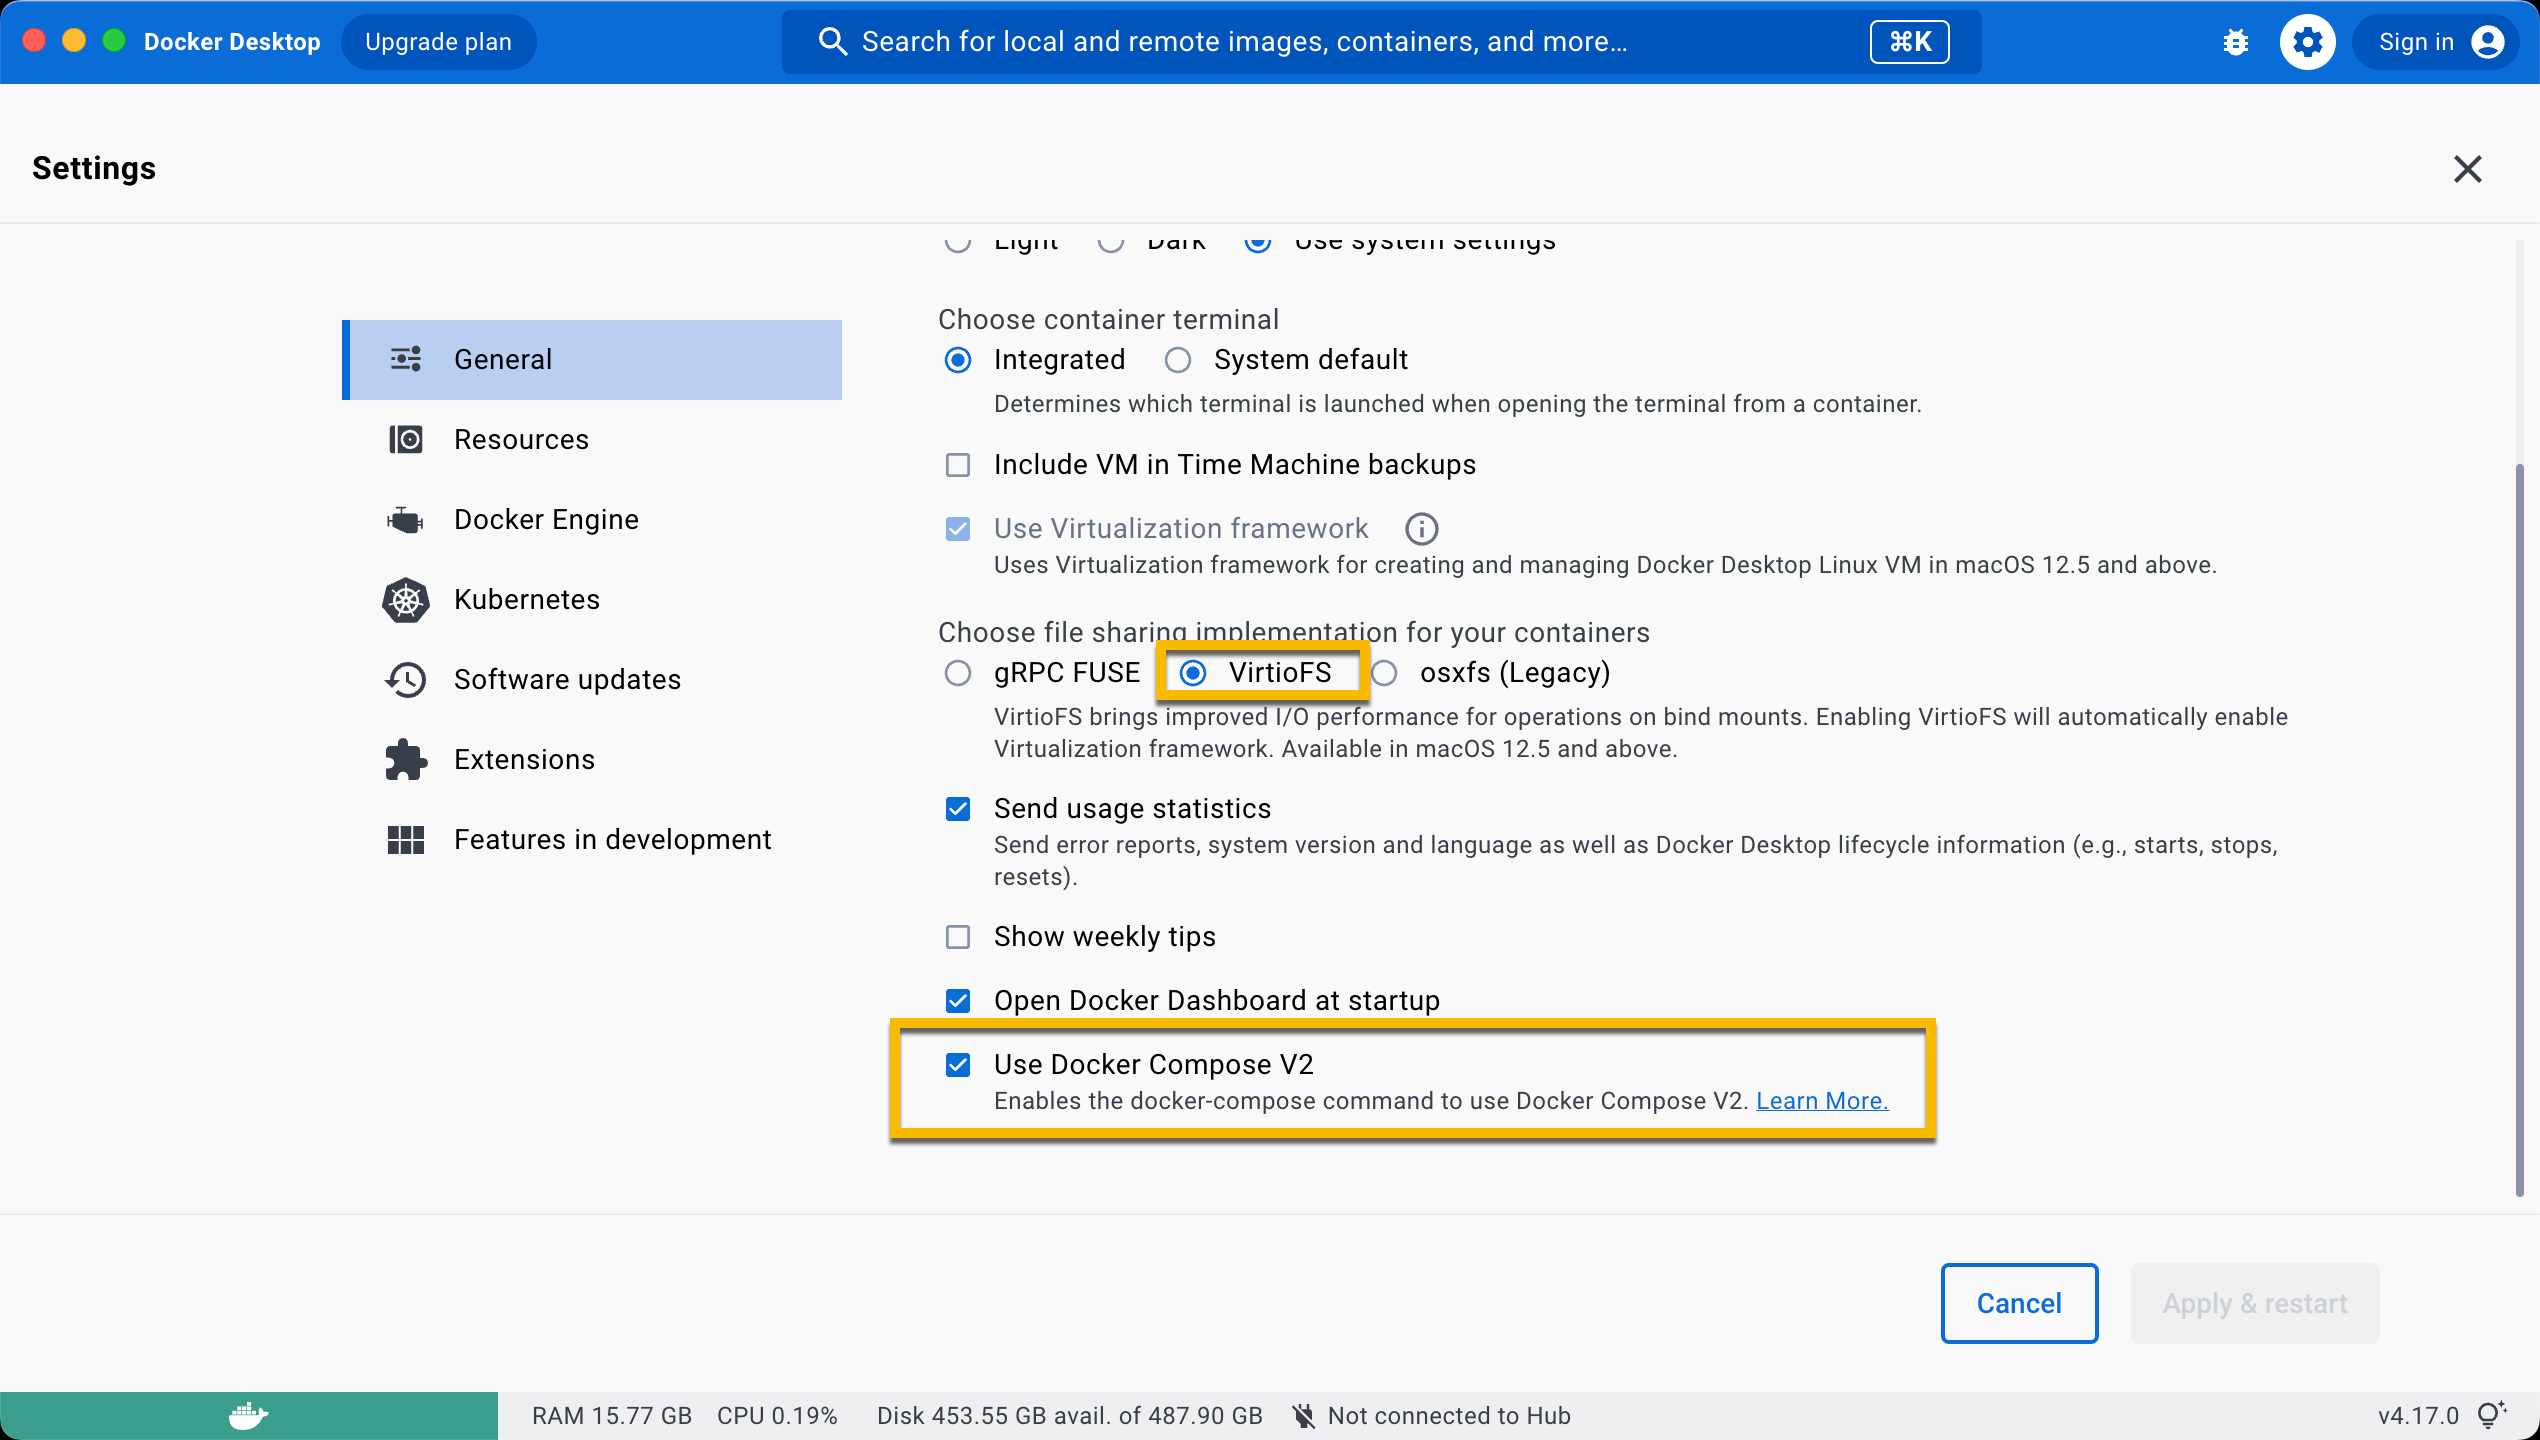Click the settings gear icon
Screen dimensions: 2540x1440
[x=2308, y=42]
